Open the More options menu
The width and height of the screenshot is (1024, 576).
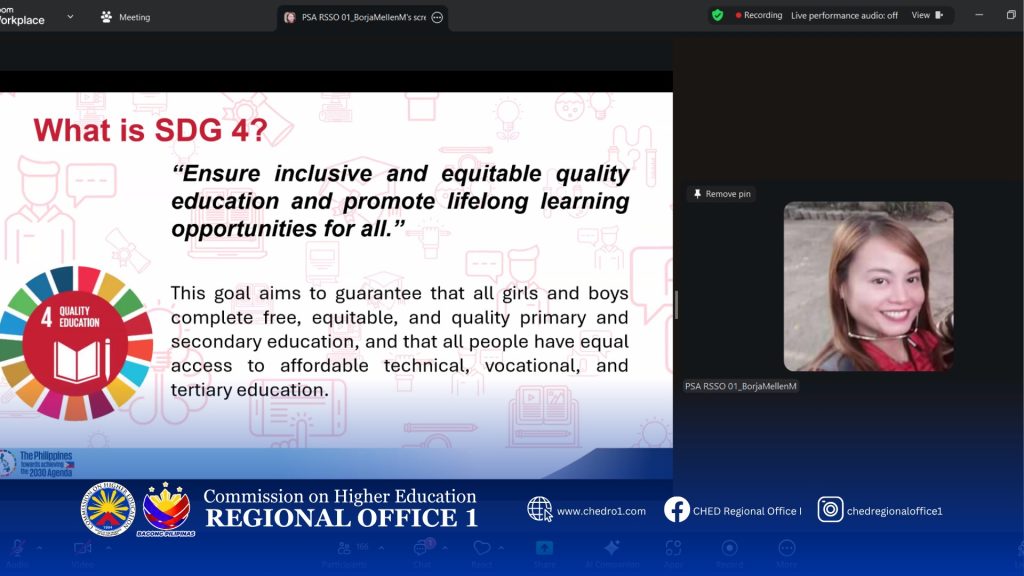(787, 548)
